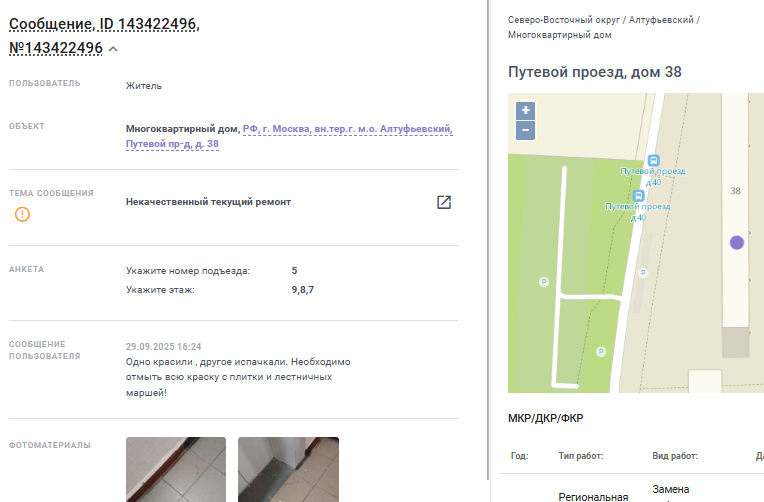Click the parking icon beside the road
Image resolution: width=764 pixels, height=502 pixels.
click(643, 273)
